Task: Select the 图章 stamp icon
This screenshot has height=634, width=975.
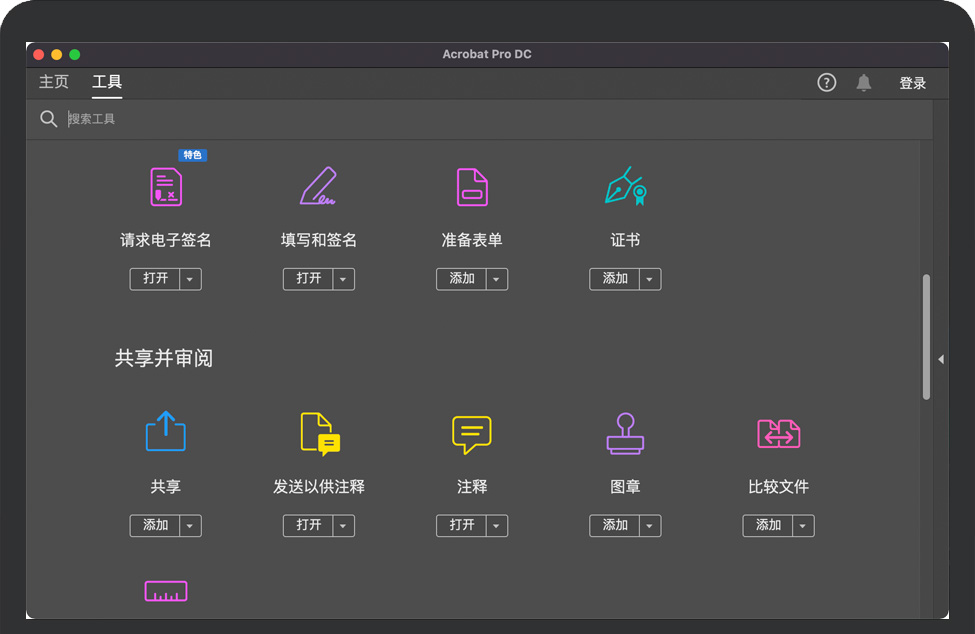Action: tap(625, 433)
